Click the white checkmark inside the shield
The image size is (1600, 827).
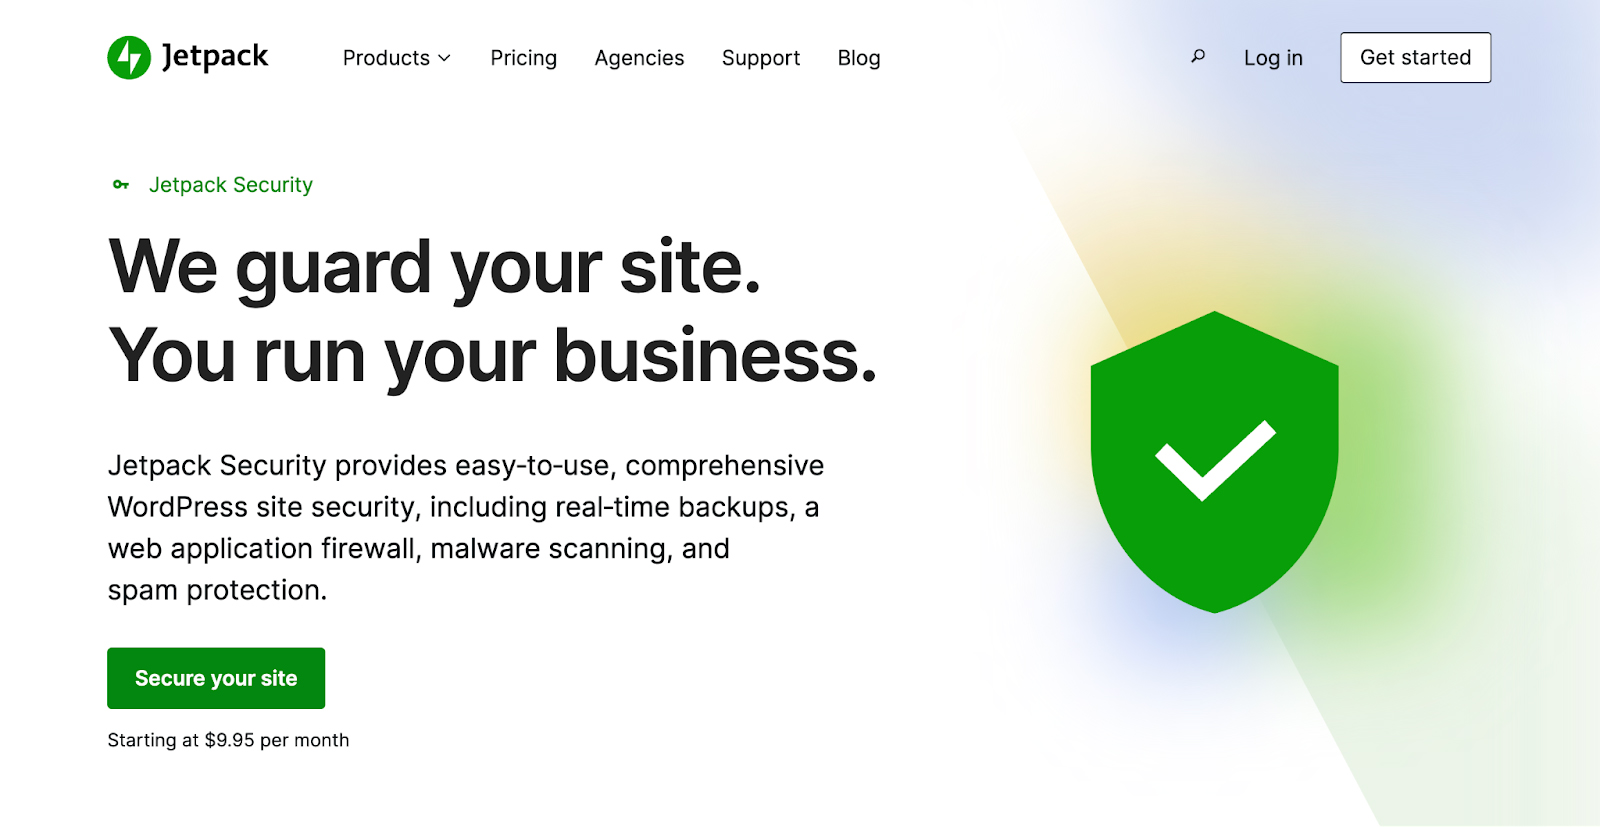point(1214,460)
